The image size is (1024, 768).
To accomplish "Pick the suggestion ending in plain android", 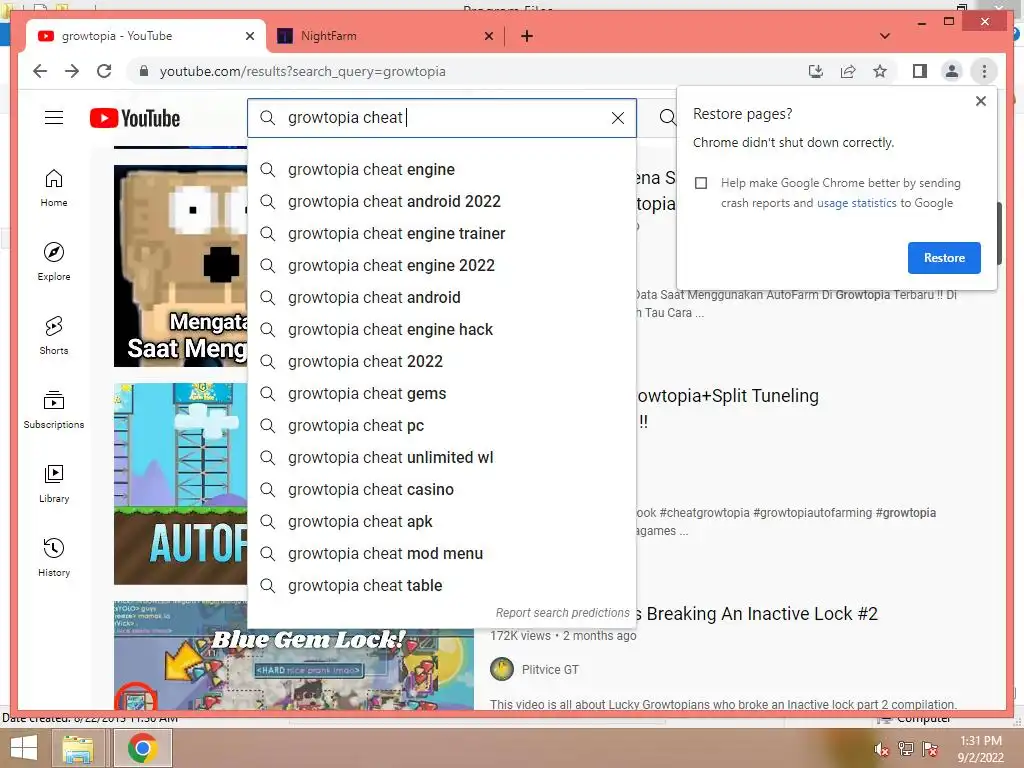I will coord(441,298).
